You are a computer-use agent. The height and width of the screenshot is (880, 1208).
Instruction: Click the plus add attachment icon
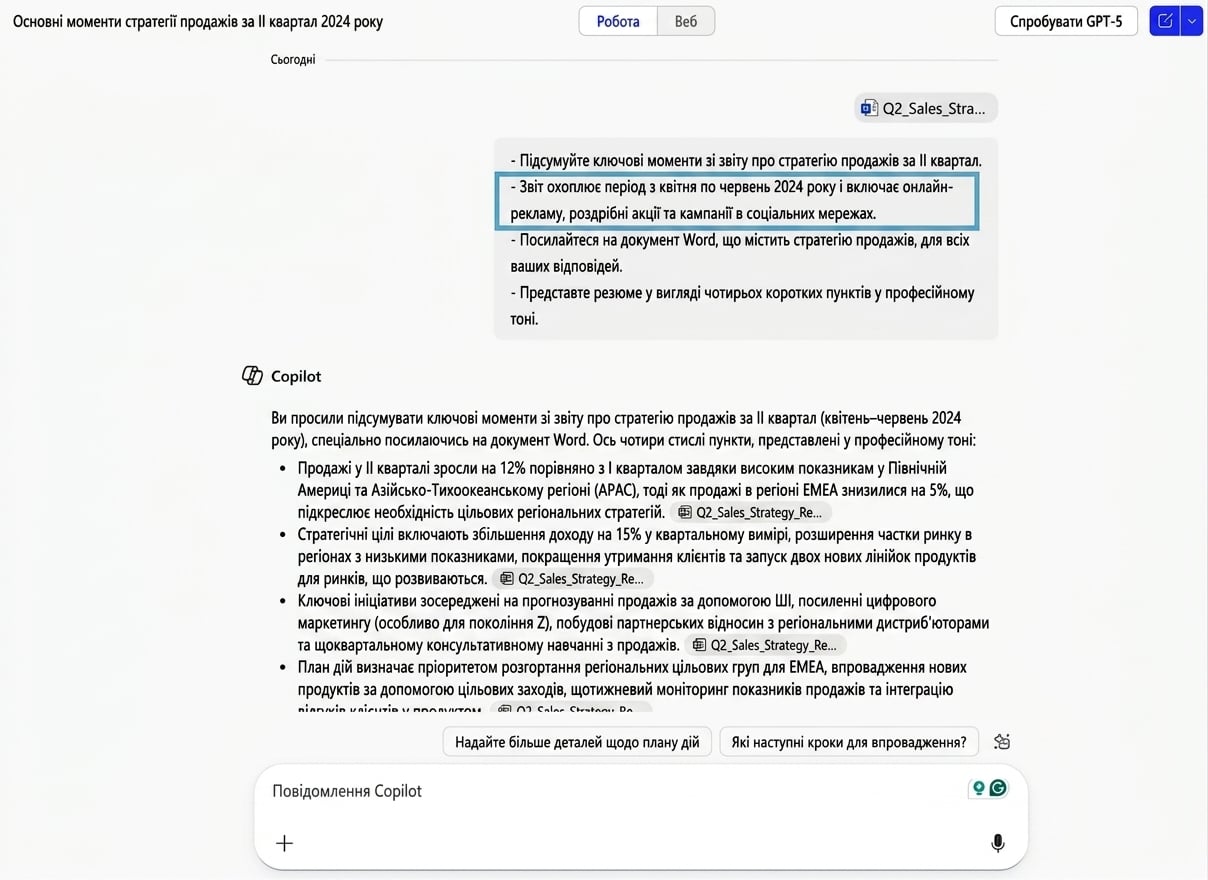tap(284, 843)
